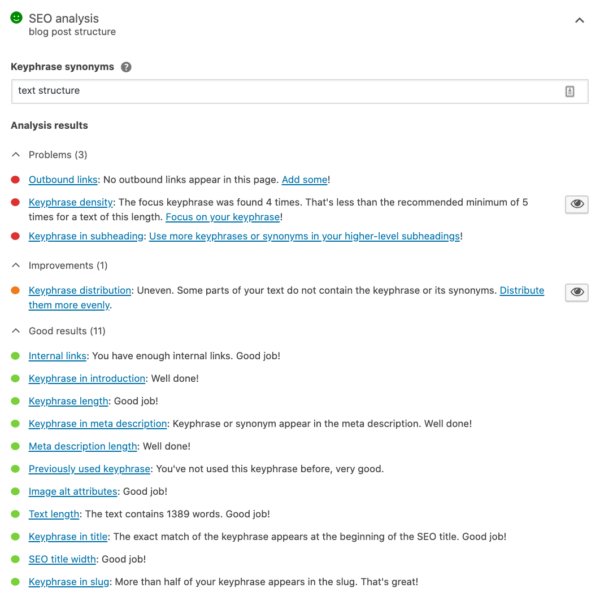The width and height of the screenshot is (600, 610).
Task: Open the Image alt attributes link
Action: pyautogui.click(x=73, y=491)
